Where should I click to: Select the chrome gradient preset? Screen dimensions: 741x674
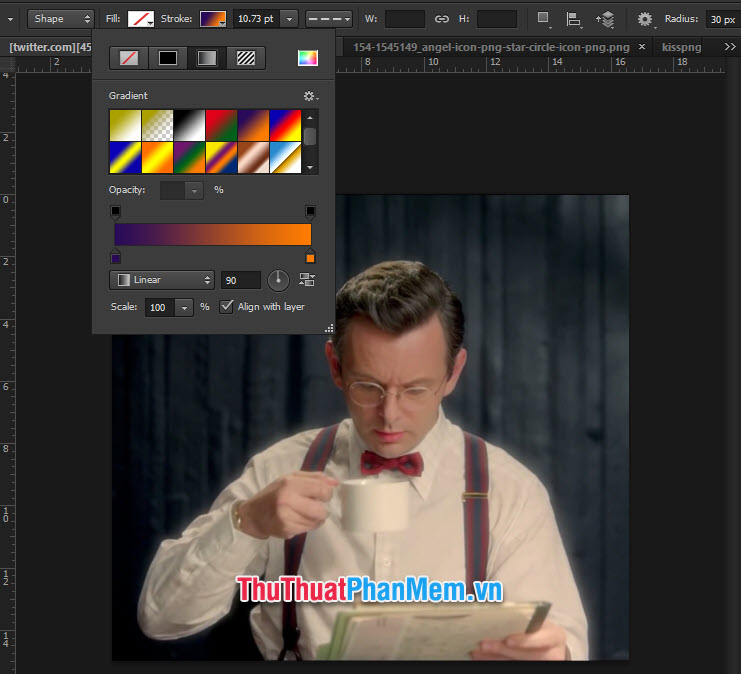pos(285,157)
